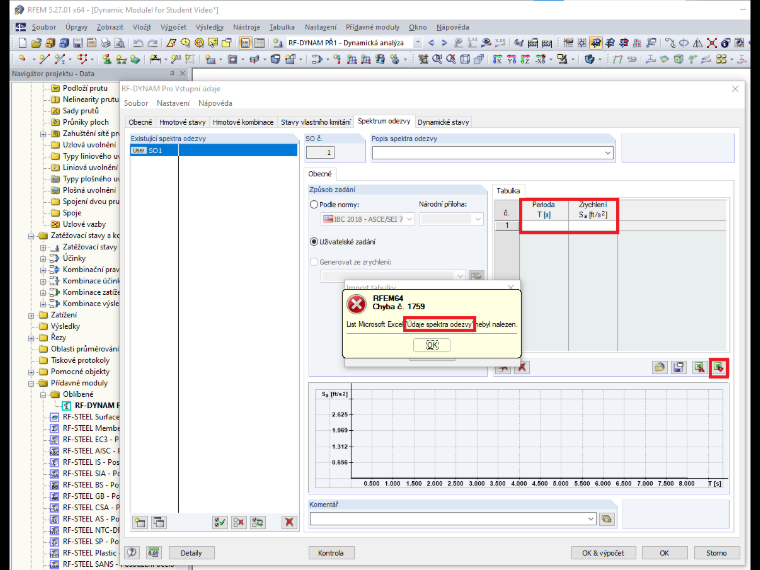Click the save table disk icon
Image resolution: width=760 pixels, height=570 pixels.
pyautogui.click(x=679, y=368)
